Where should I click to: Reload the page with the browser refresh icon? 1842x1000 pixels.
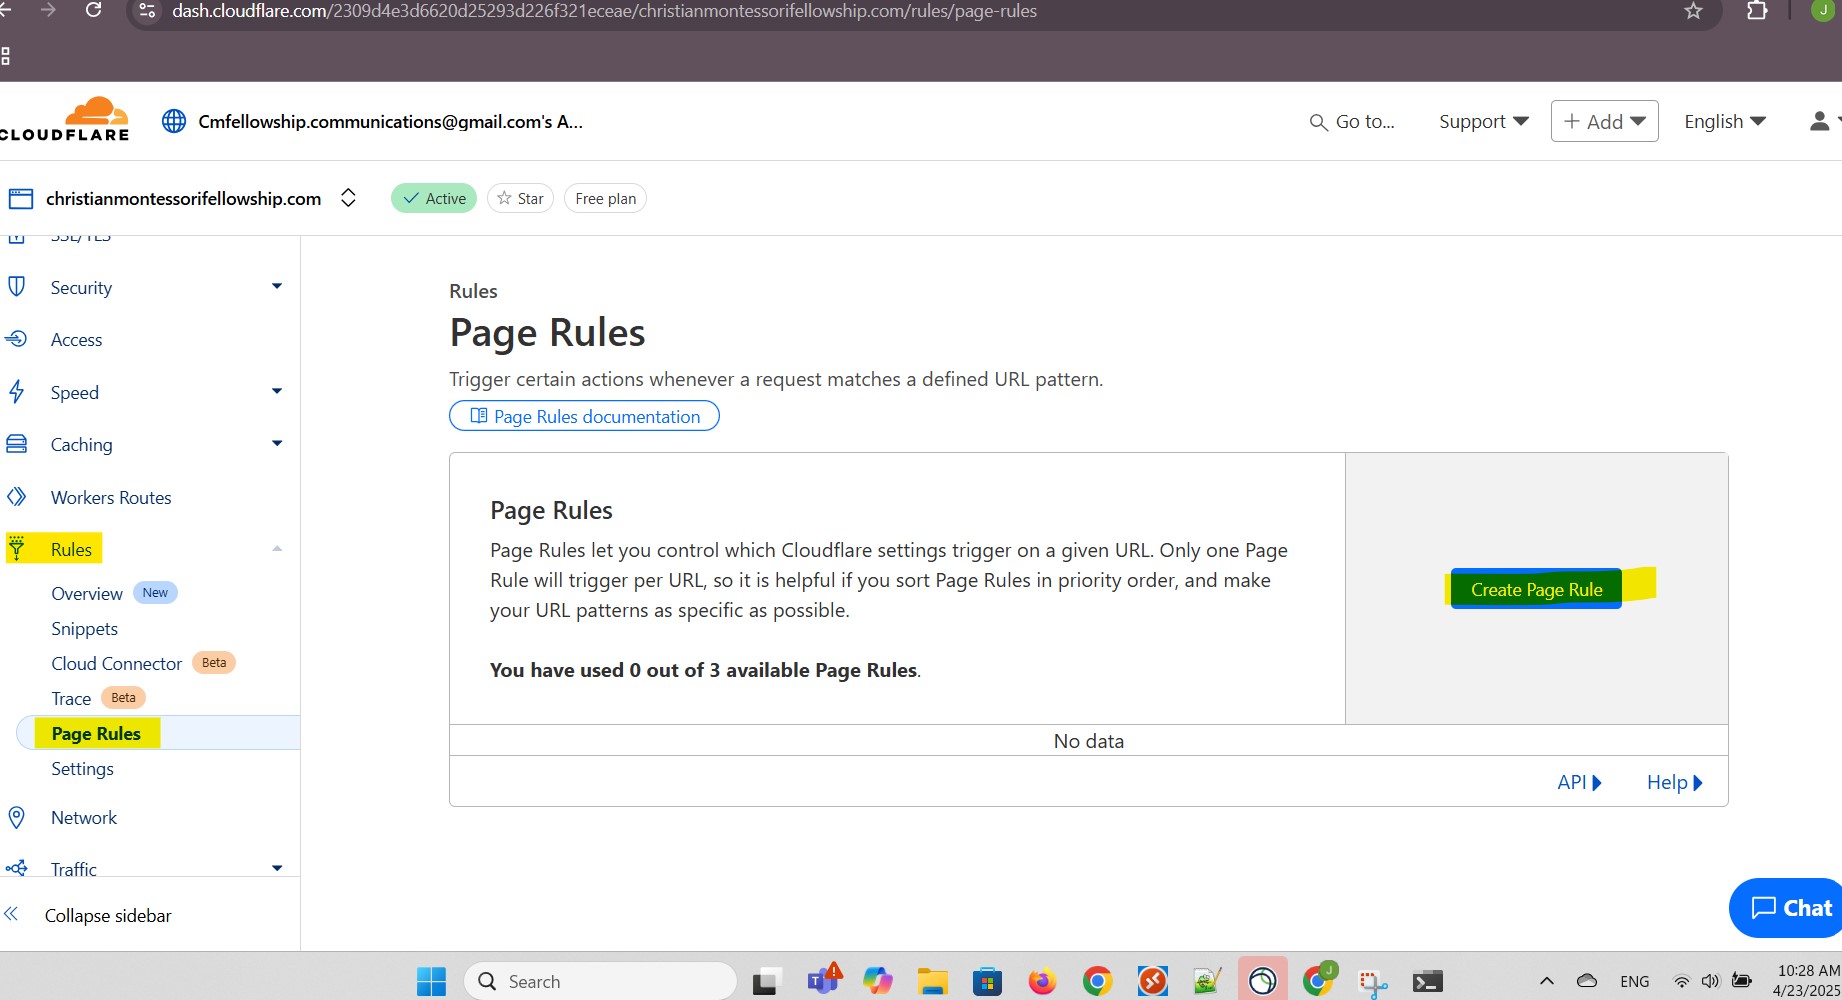(93, 10)
